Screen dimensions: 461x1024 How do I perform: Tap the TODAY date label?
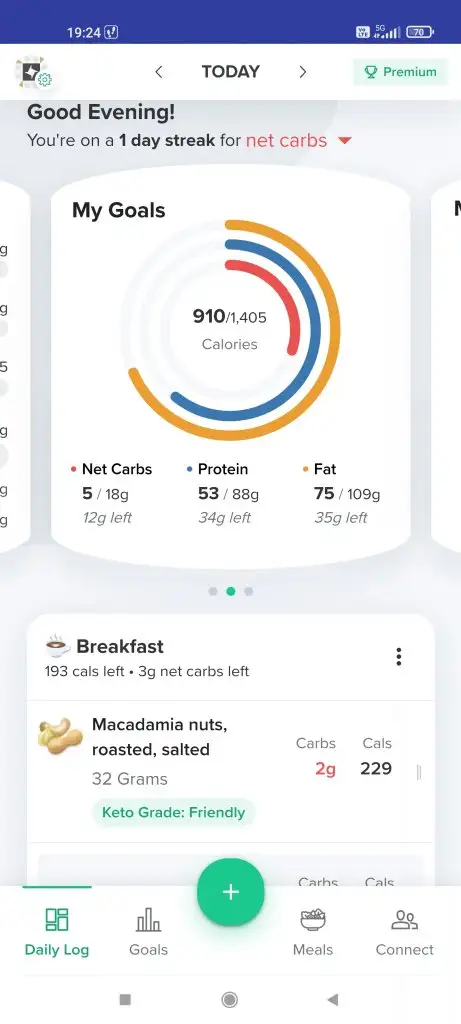(230, 72)
